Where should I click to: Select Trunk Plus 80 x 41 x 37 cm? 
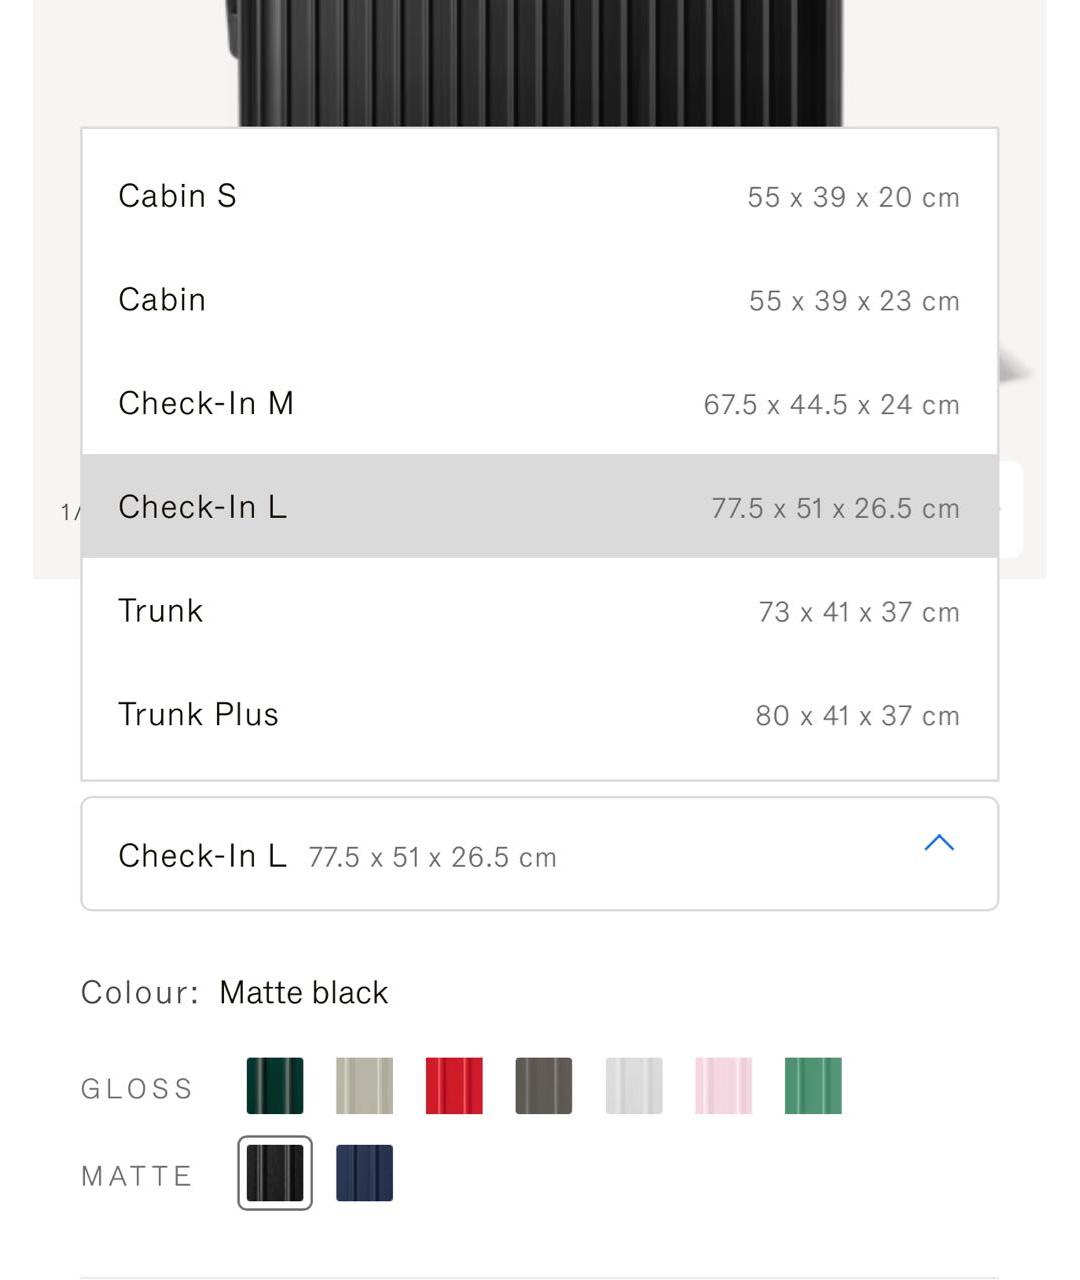click(539, 715)
